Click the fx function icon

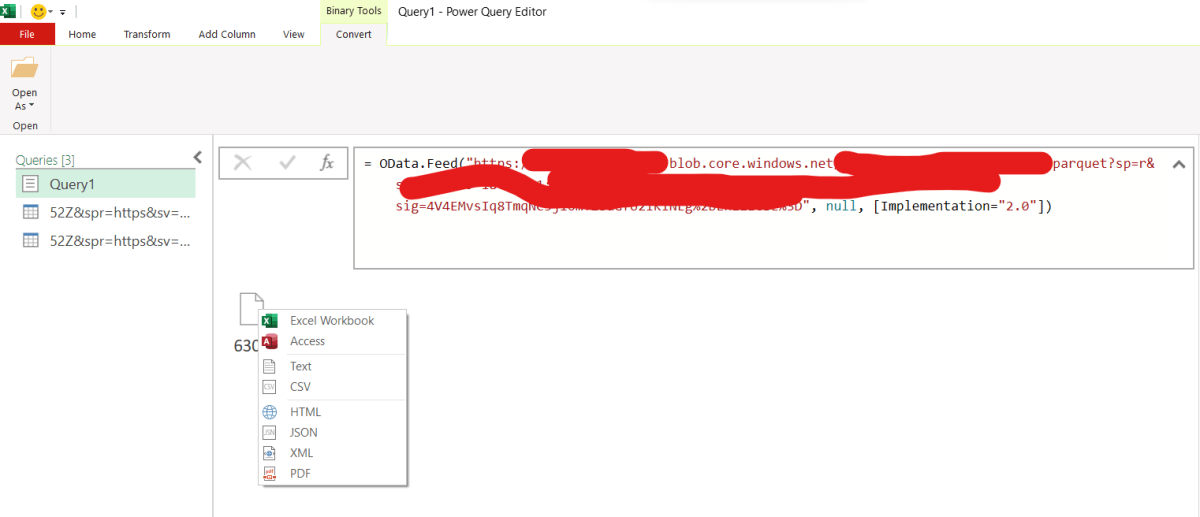[327, 163]
